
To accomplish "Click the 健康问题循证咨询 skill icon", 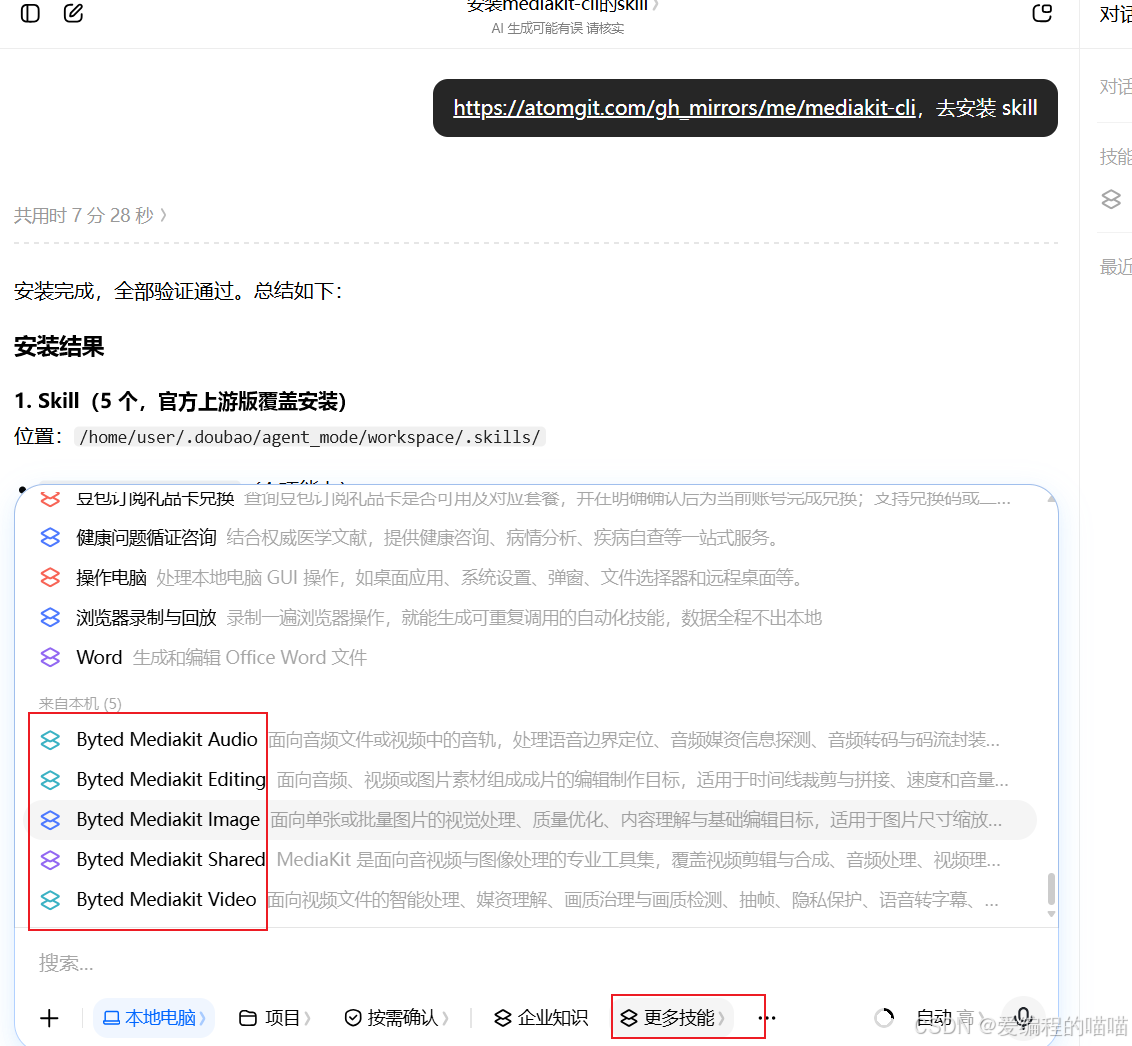I will 50,538.
